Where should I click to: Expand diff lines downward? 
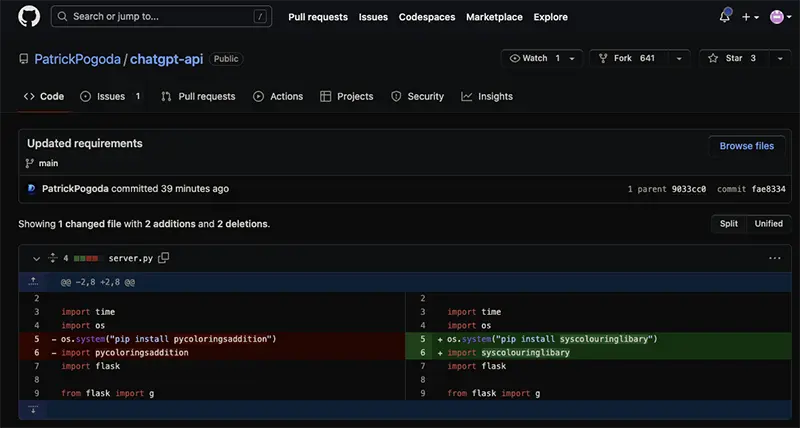point(33,410)
